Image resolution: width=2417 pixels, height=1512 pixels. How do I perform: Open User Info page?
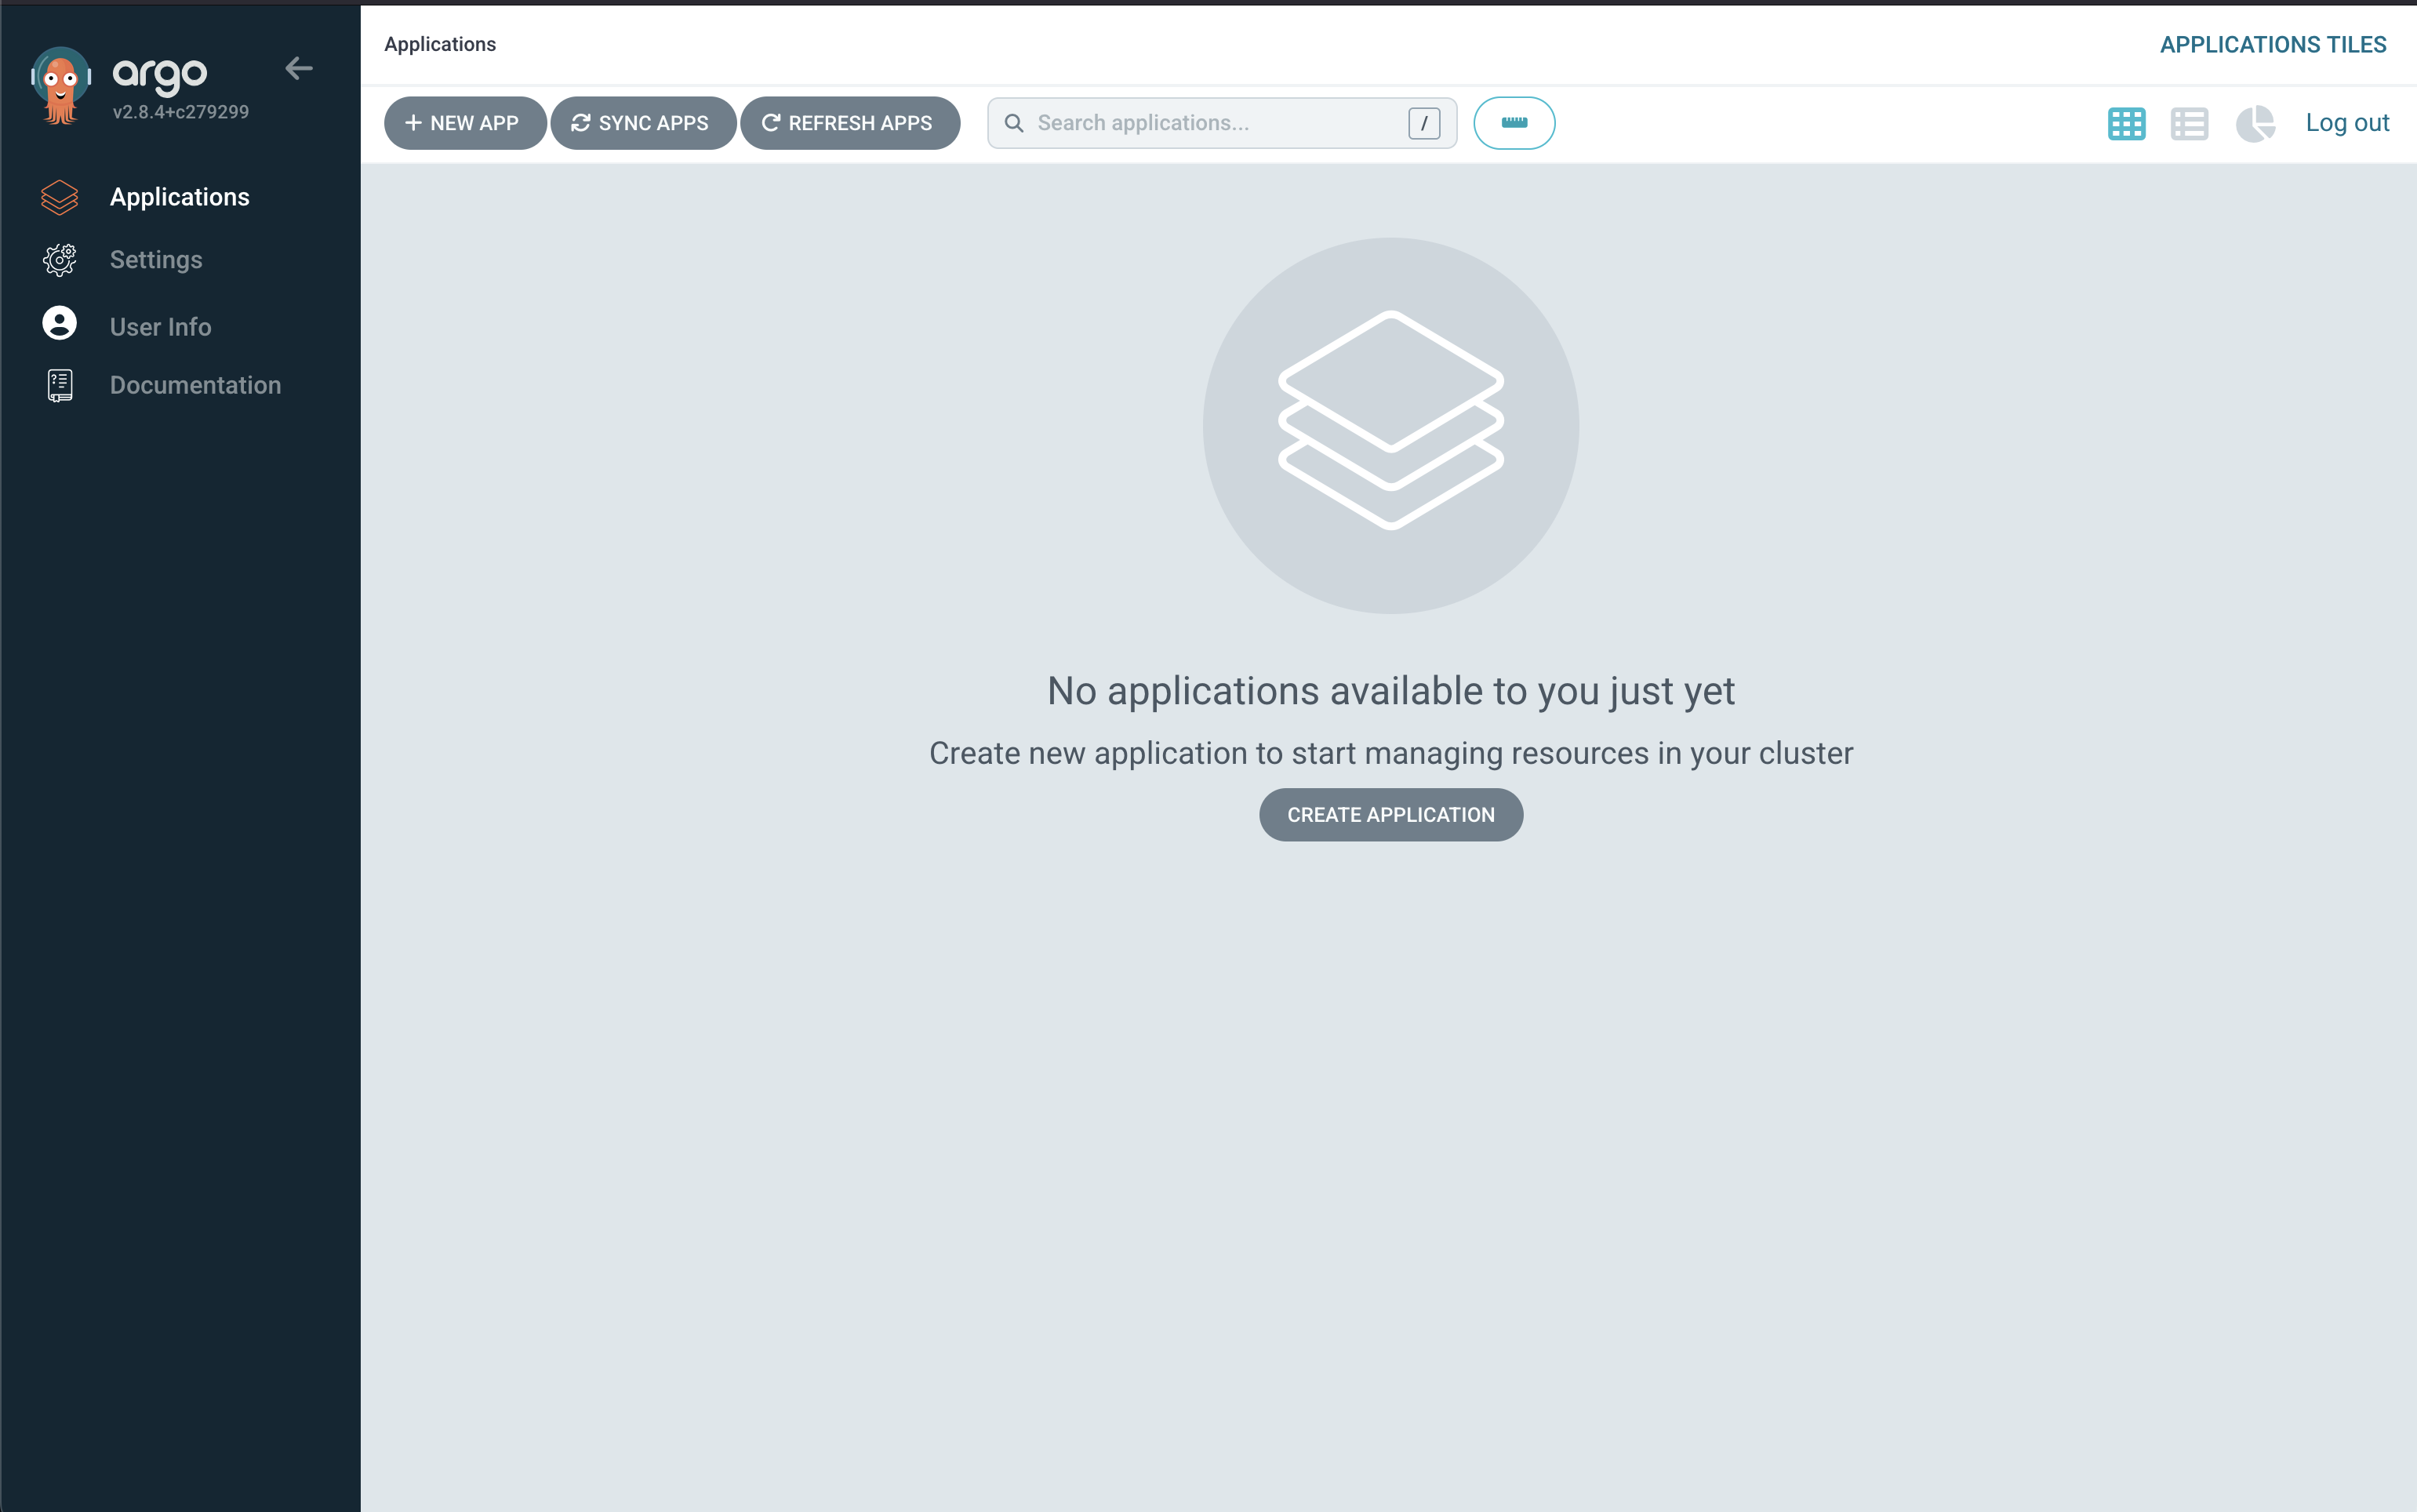coord(161,327)
